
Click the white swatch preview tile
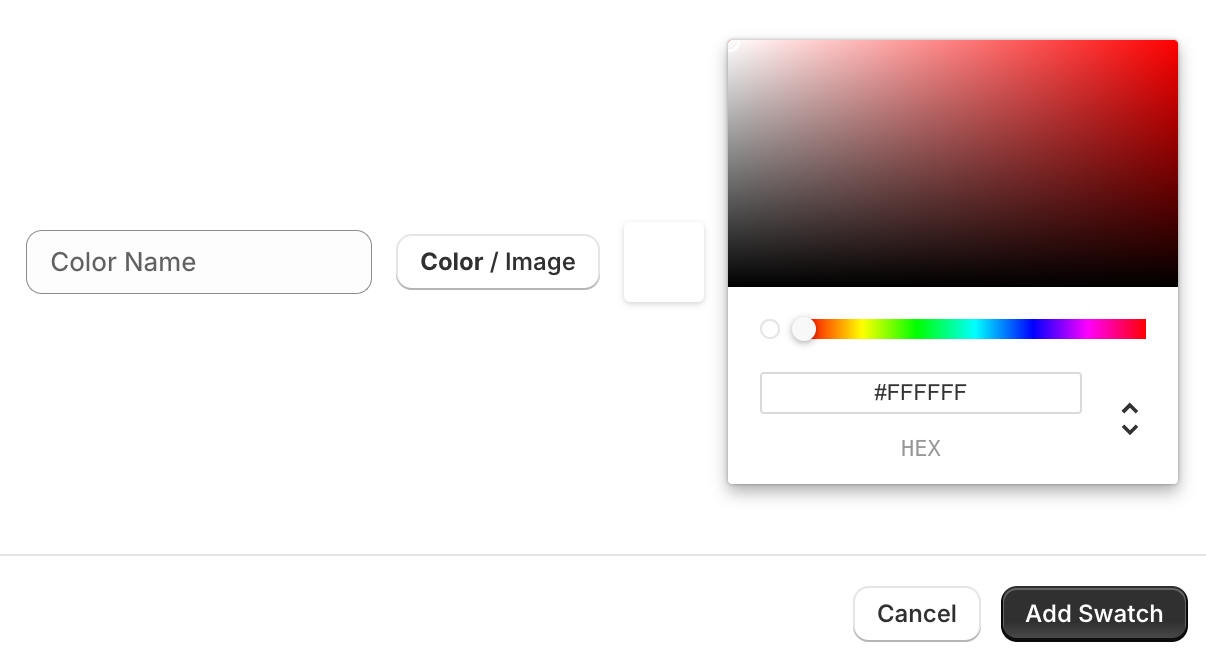[x=663, y=261]
